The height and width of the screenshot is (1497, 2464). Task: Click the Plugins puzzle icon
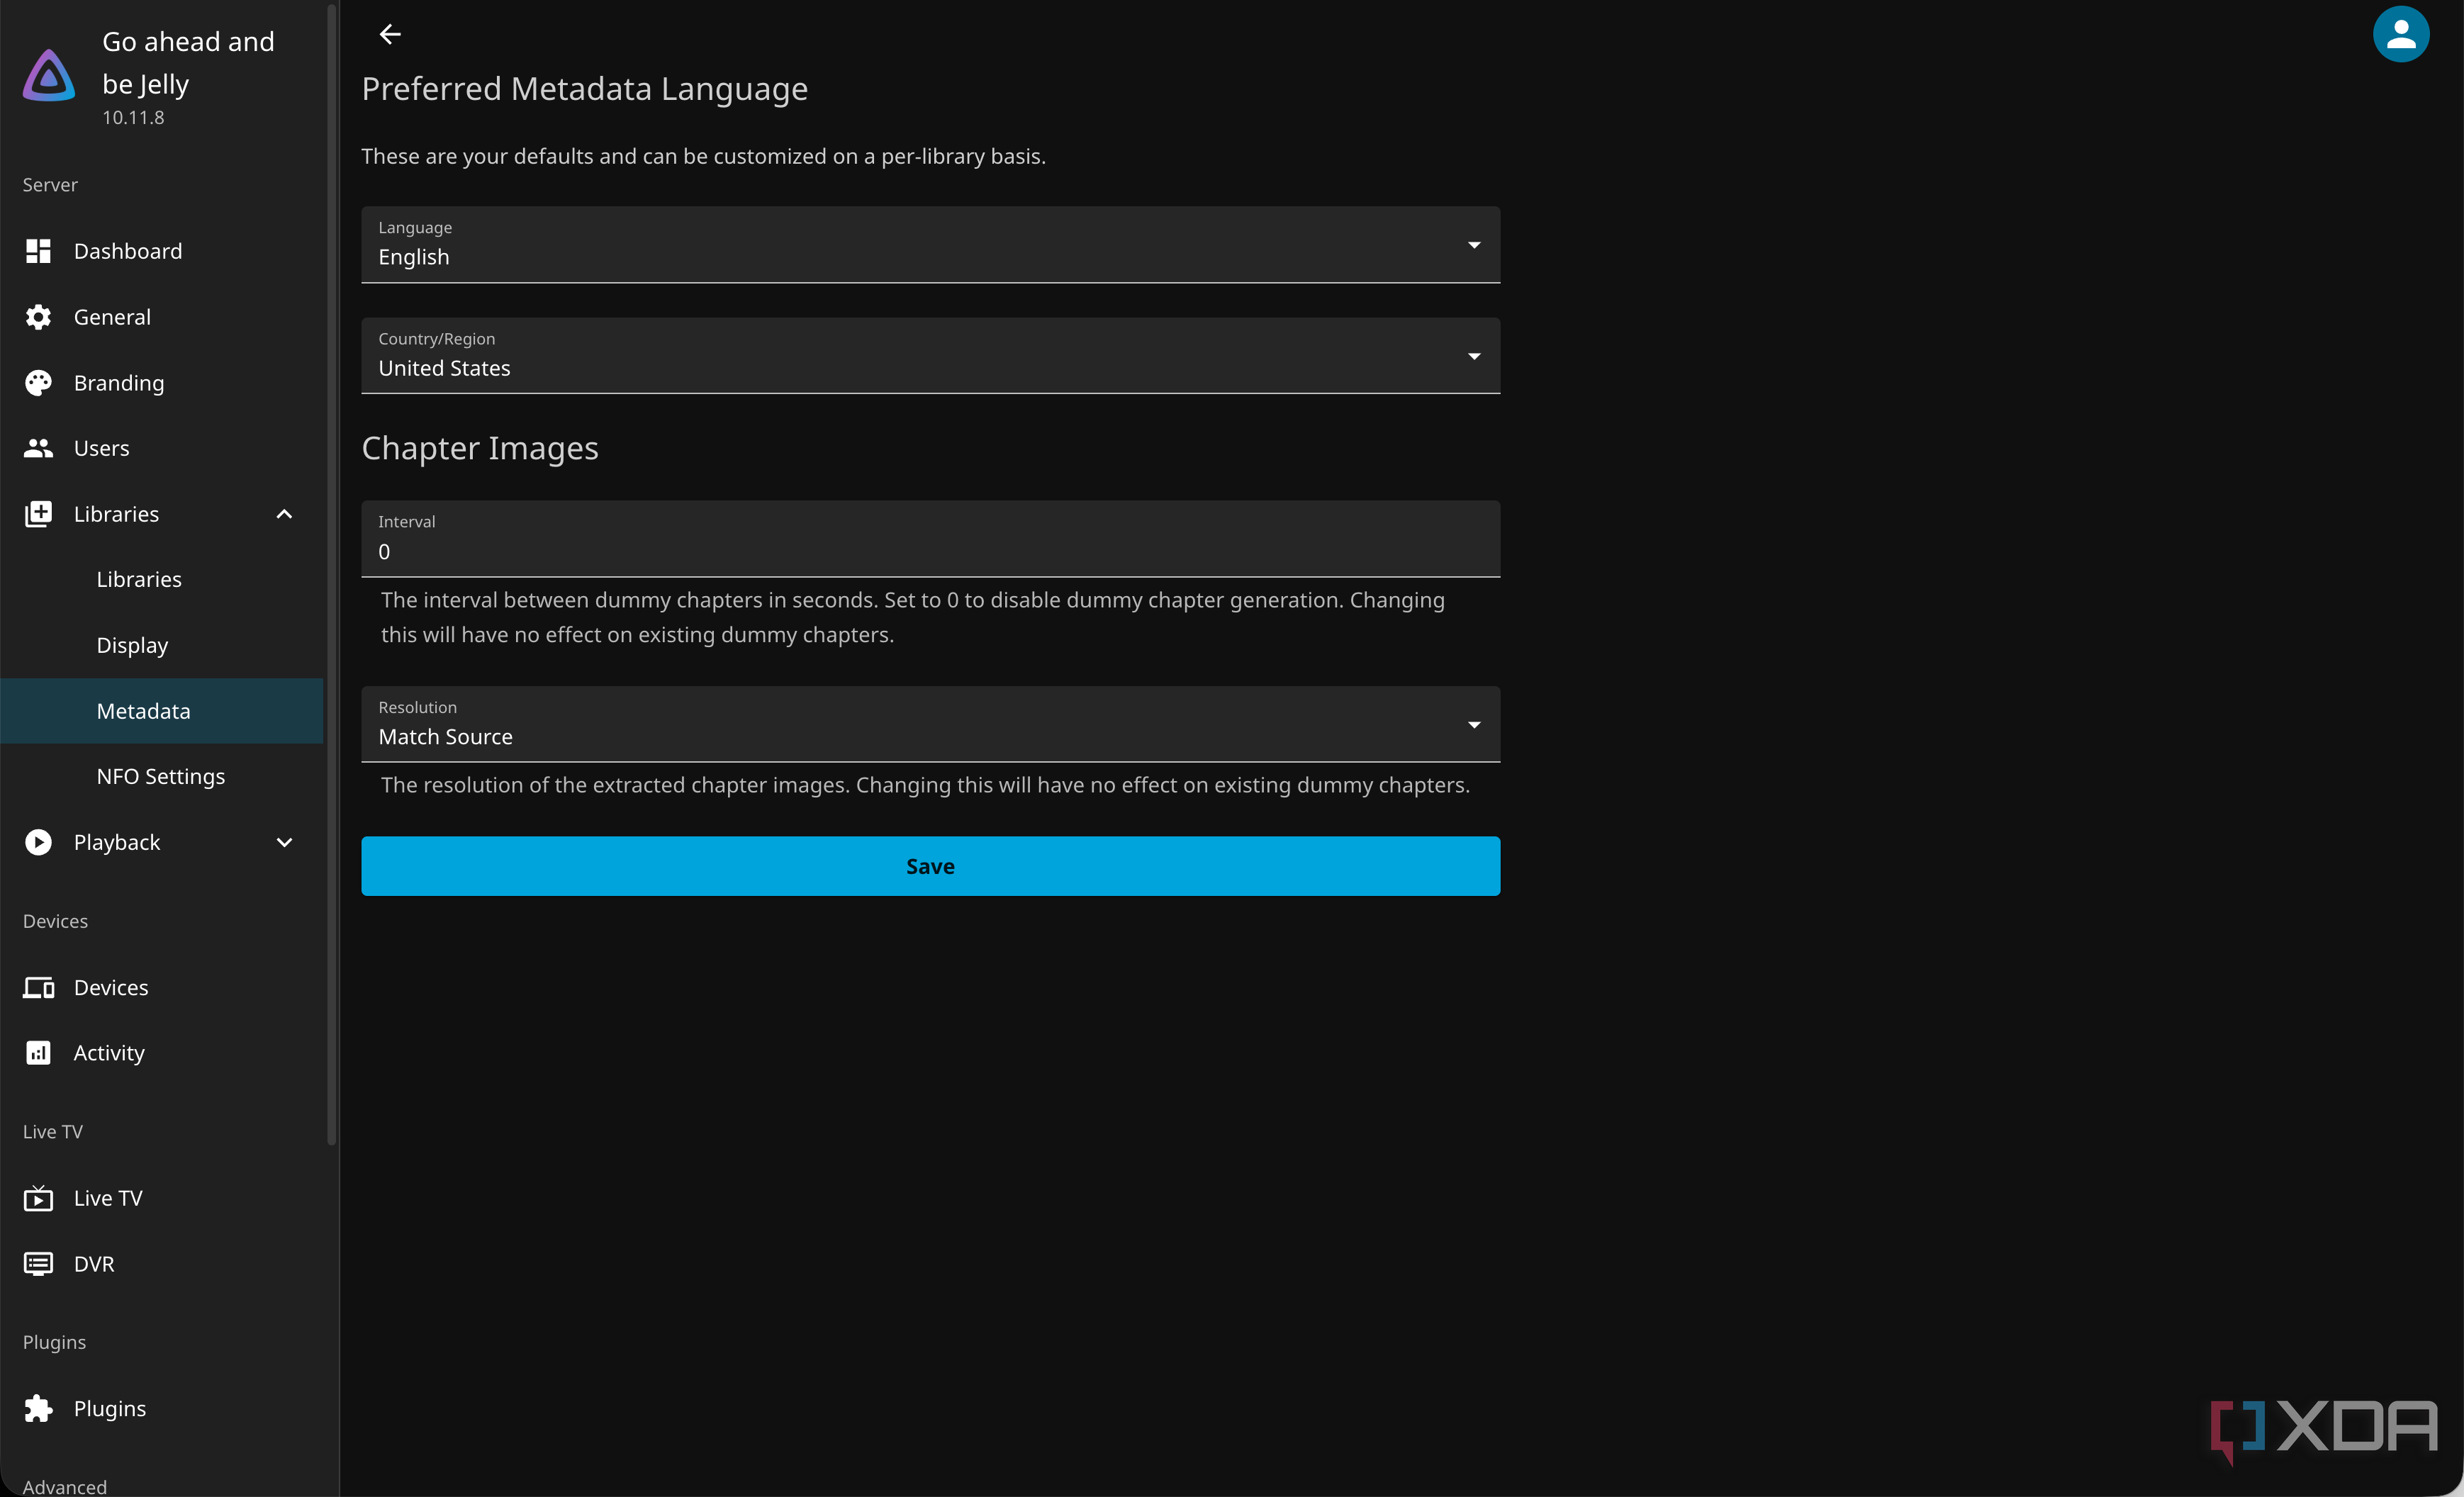(x=38, y=1409)
